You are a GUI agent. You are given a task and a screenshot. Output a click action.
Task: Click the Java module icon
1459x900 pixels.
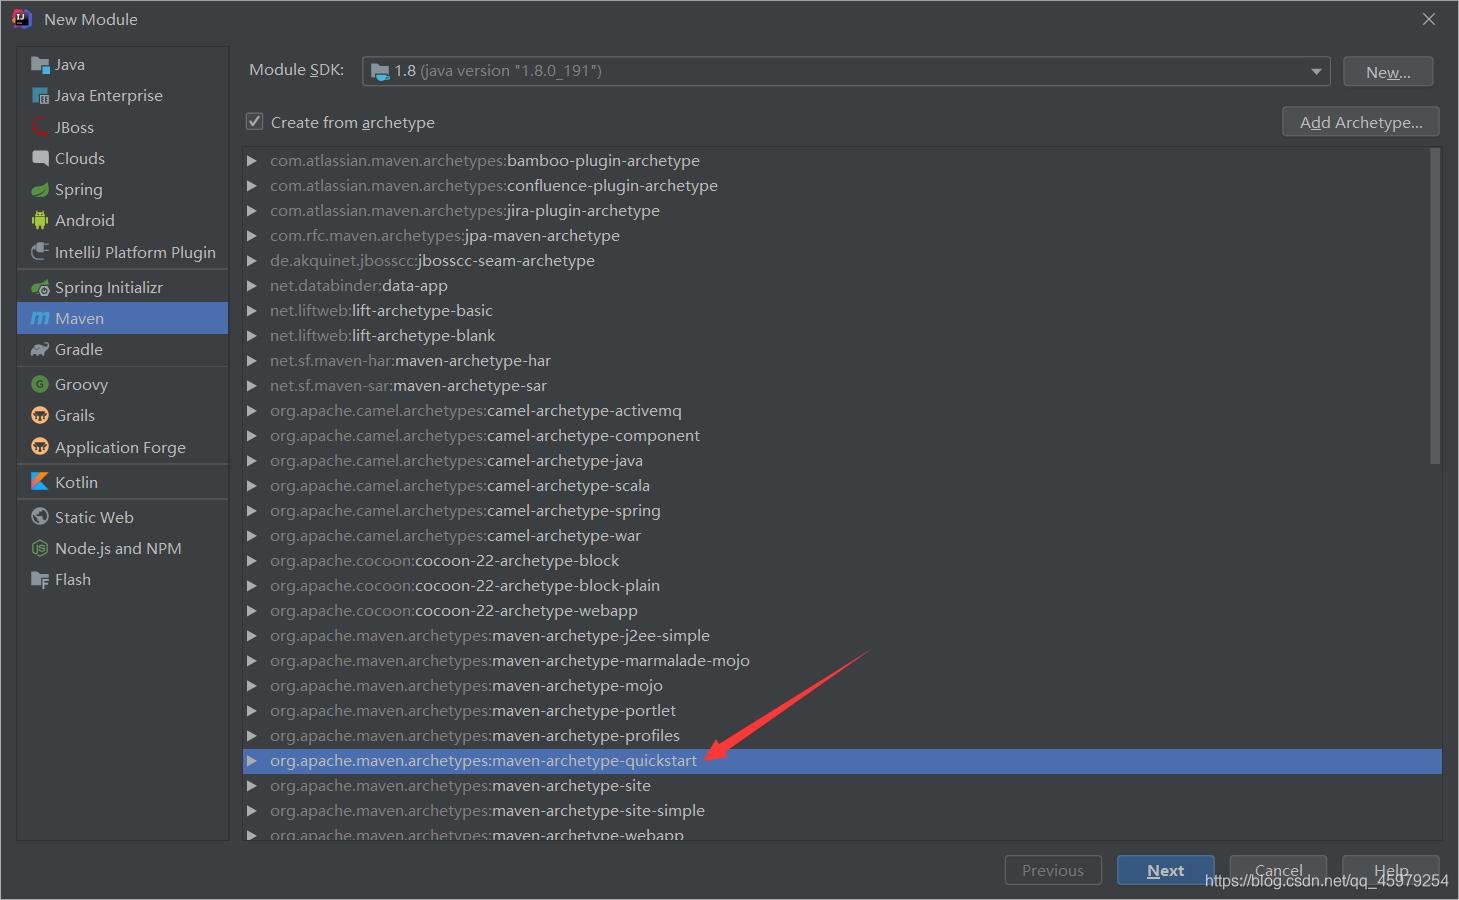coord(40,65)
